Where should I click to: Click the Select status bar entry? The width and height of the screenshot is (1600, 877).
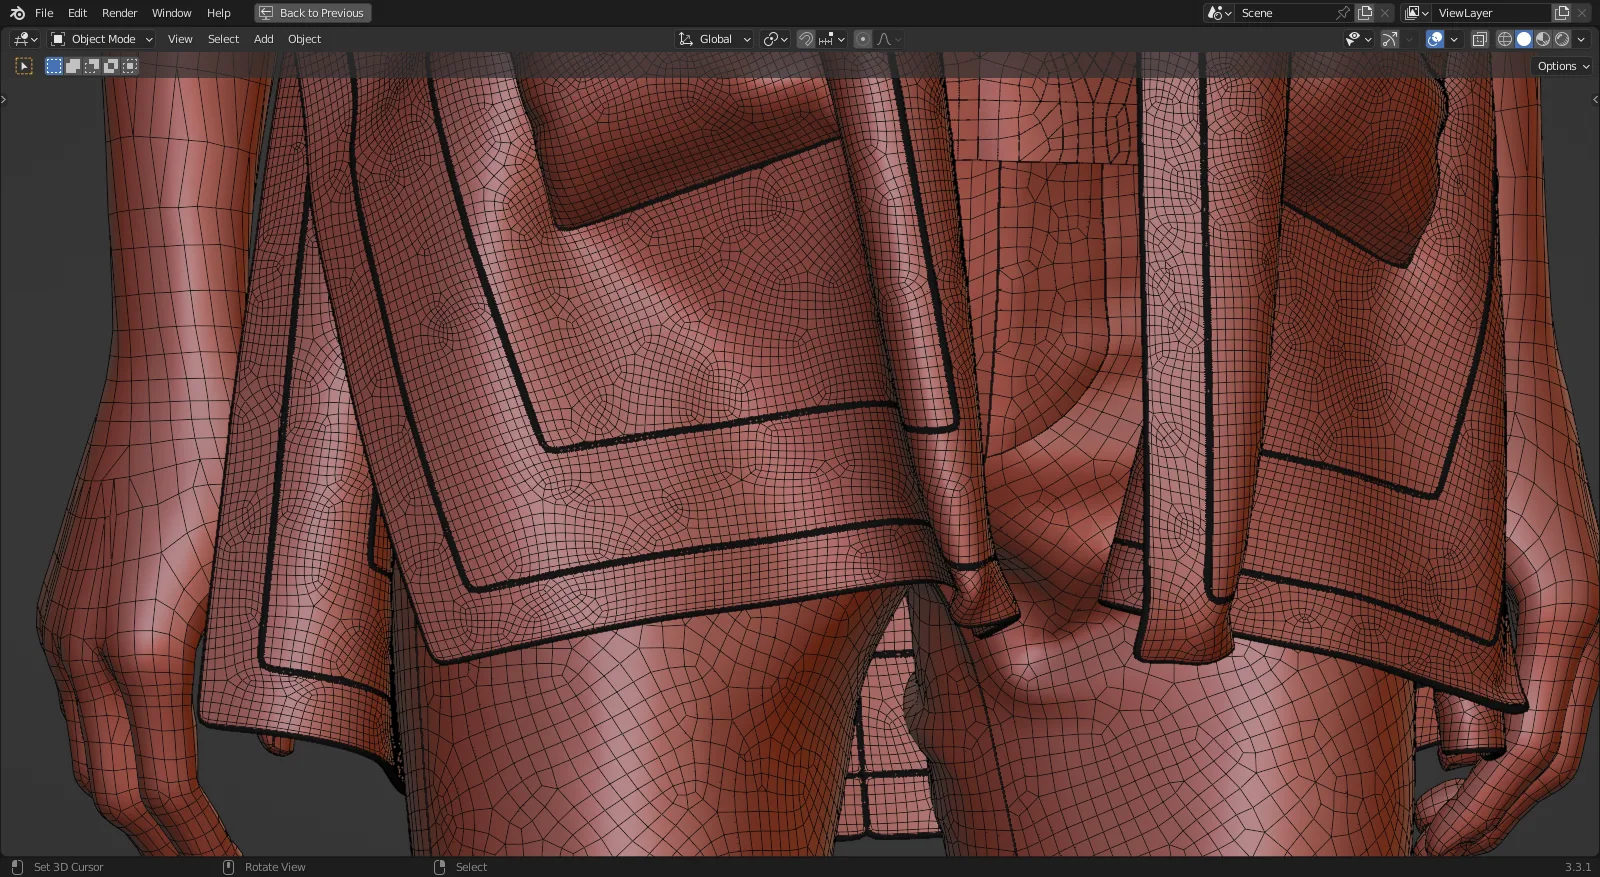pos(460,867)
